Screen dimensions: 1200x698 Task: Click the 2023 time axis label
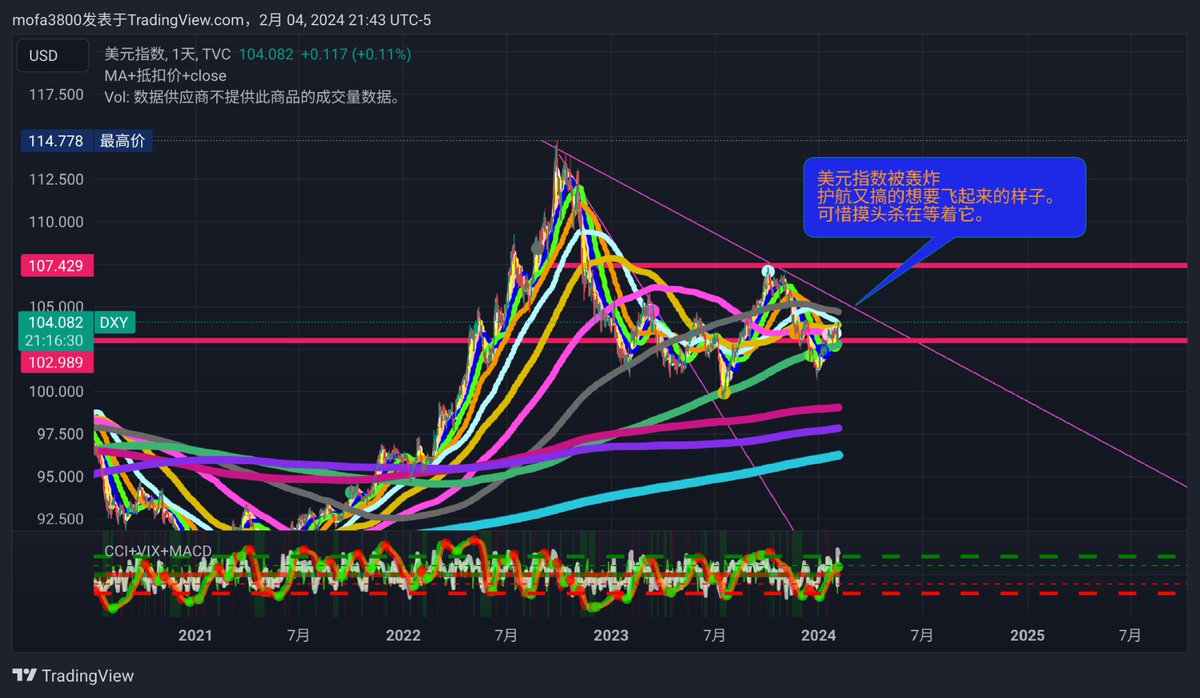[611, 635]
